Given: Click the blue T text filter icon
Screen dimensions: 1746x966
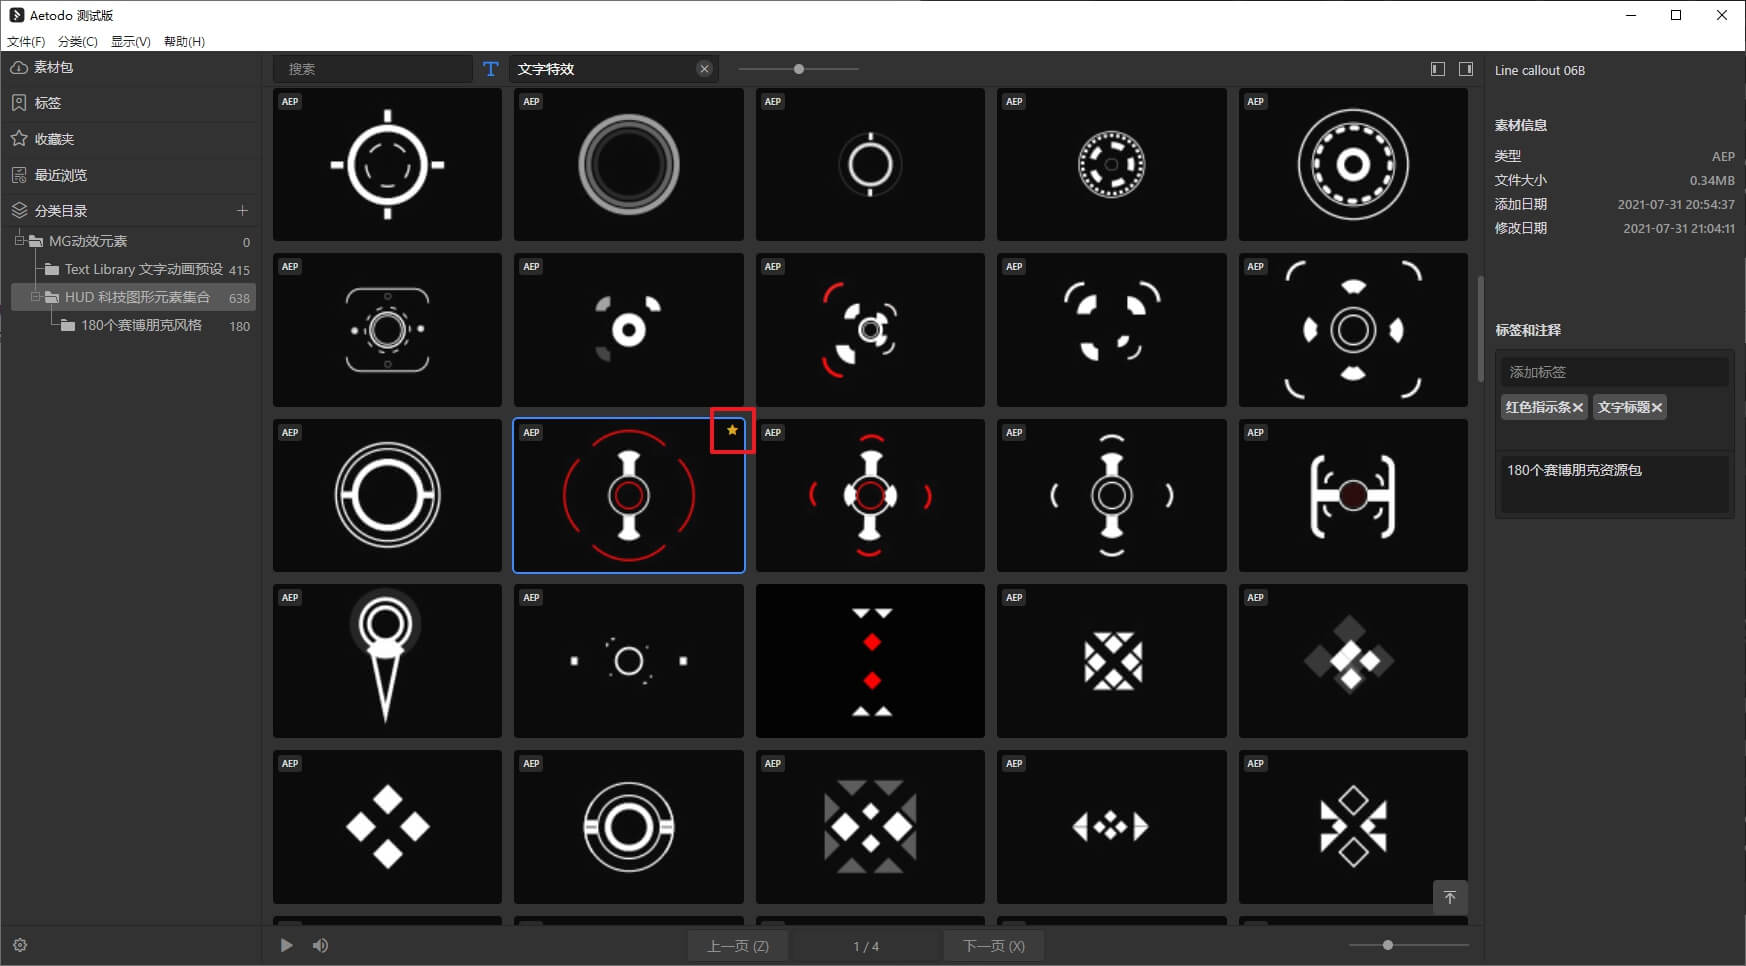Looking at the screenshot, I should [x=490, y=69].
